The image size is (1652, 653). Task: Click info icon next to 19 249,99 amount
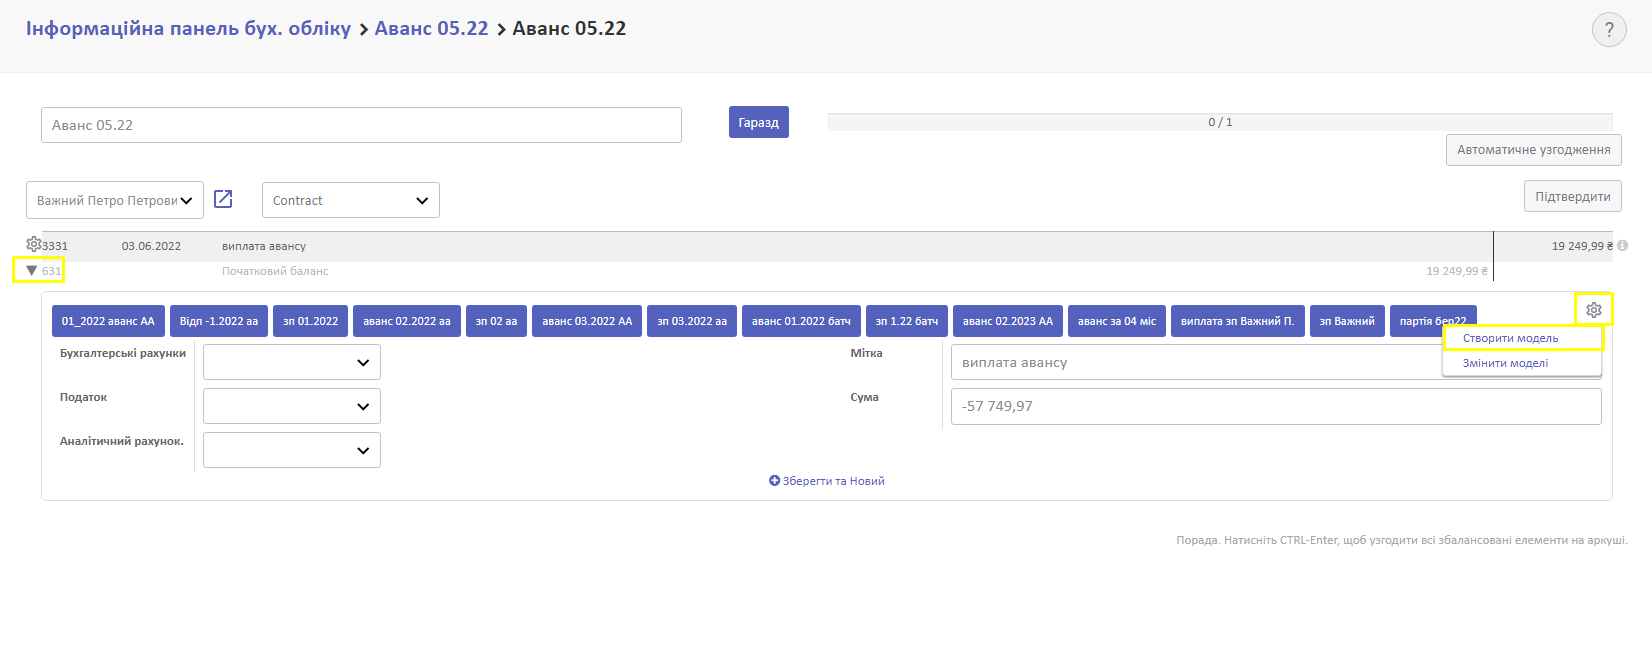pos(1622,246)
